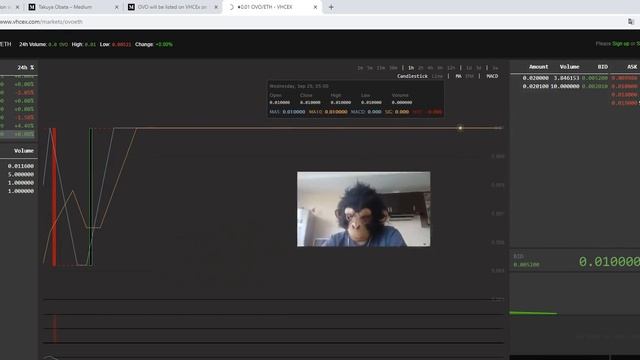Viewport: 640px width, 360px height.
Task: Close the Takuya Obata – Medium tab
Action: pyautogui.click(x=116, y=7)
